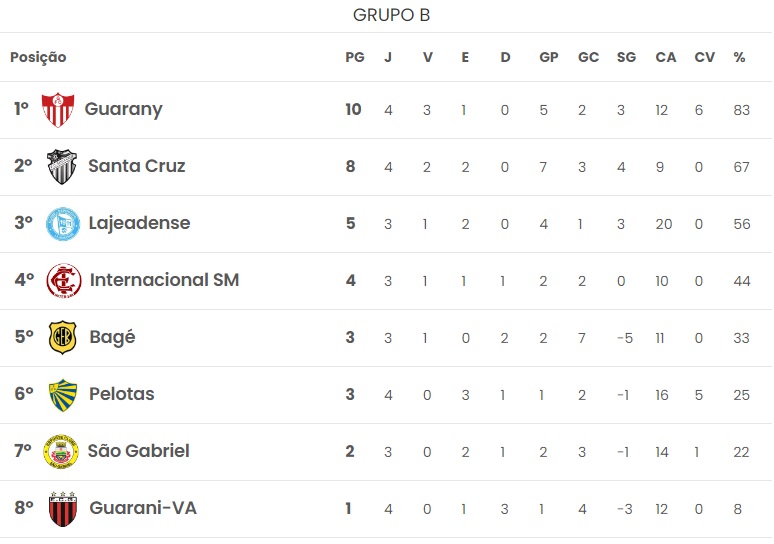The image size is (774, 544).
Task: Click the Lajeadense club crest
Action: (62, 224)
